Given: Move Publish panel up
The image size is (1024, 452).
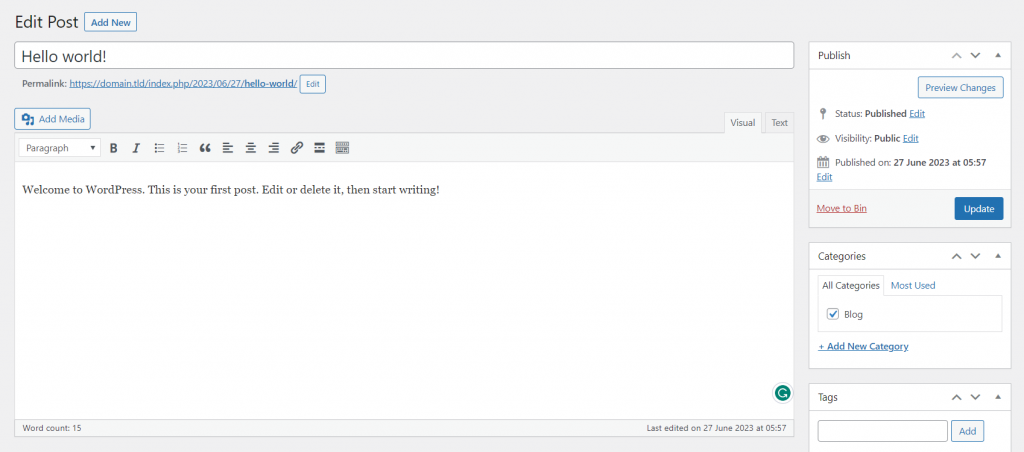Looking at the screenshot, I should pyautogui.click(x=956, y=56).
